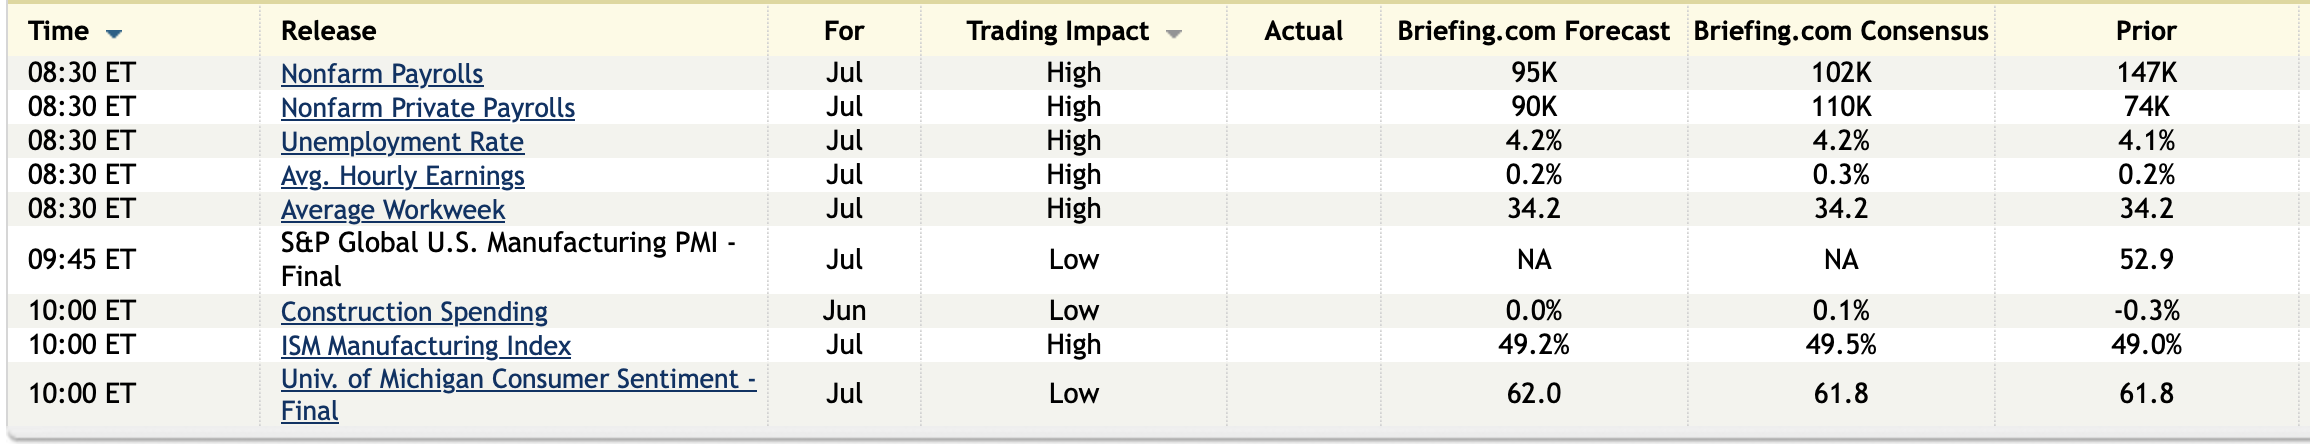This screenshot has width=2310, height=448.
Task: Click the Release column header
Action: tap(328, 31)
